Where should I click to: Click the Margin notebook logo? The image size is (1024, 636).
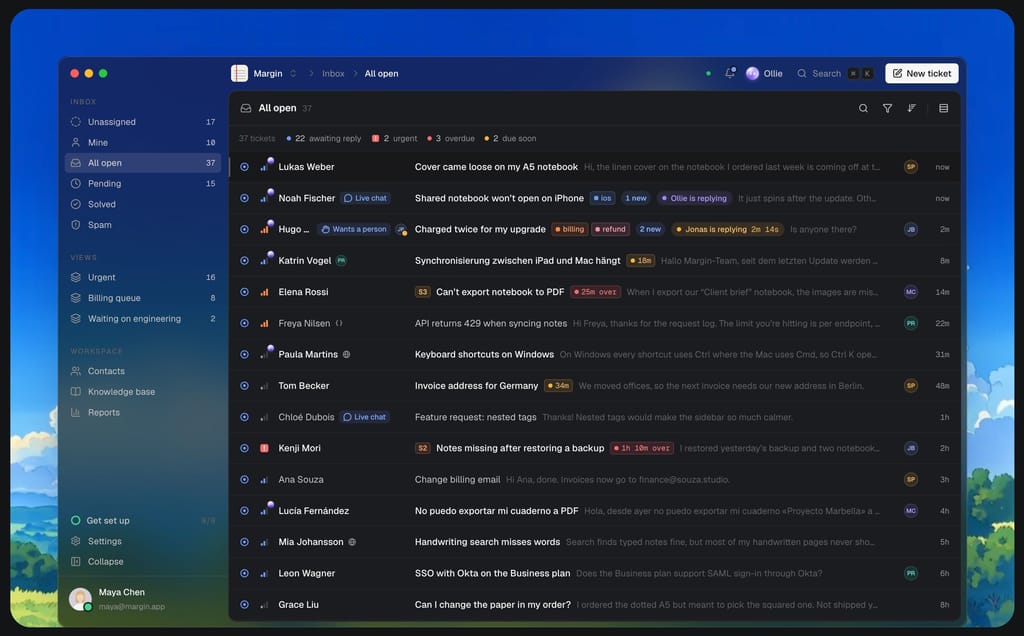[239, 73]
